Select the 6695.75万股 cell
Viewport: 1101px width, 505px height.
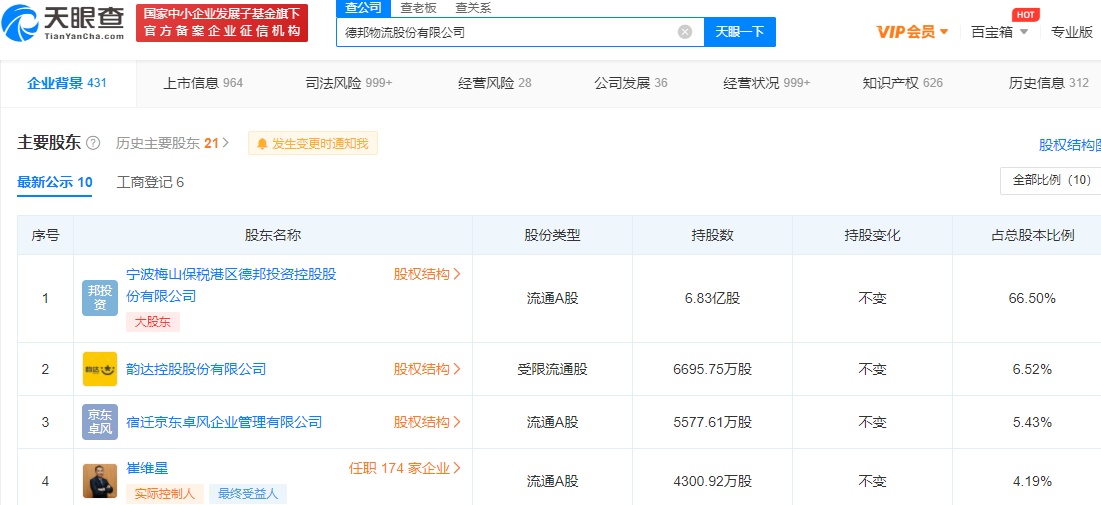click(x=712, y=369)
